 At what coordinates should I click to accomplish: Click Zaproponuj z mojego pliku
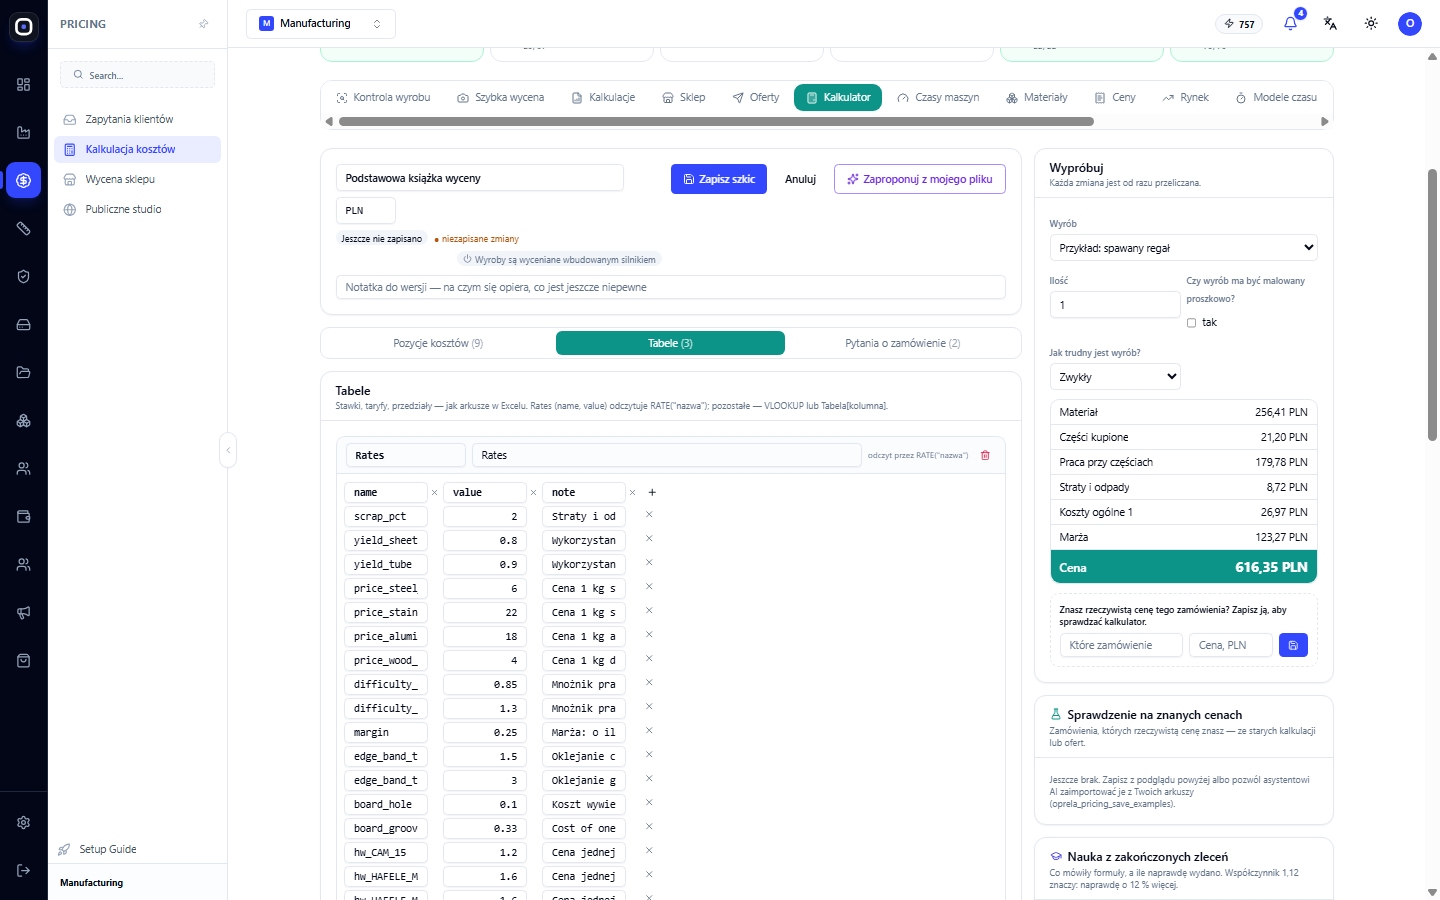pyautogui.click(x=920, y=179)
